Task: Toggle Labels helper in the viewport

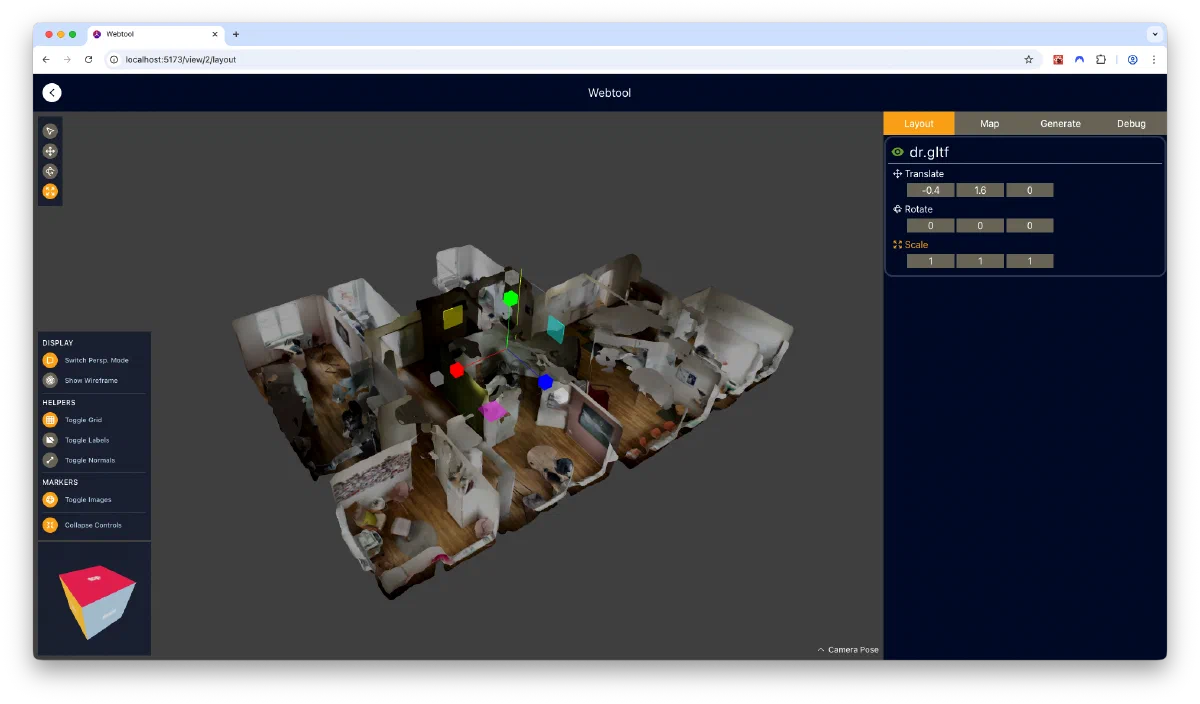Action: point(50,440)
